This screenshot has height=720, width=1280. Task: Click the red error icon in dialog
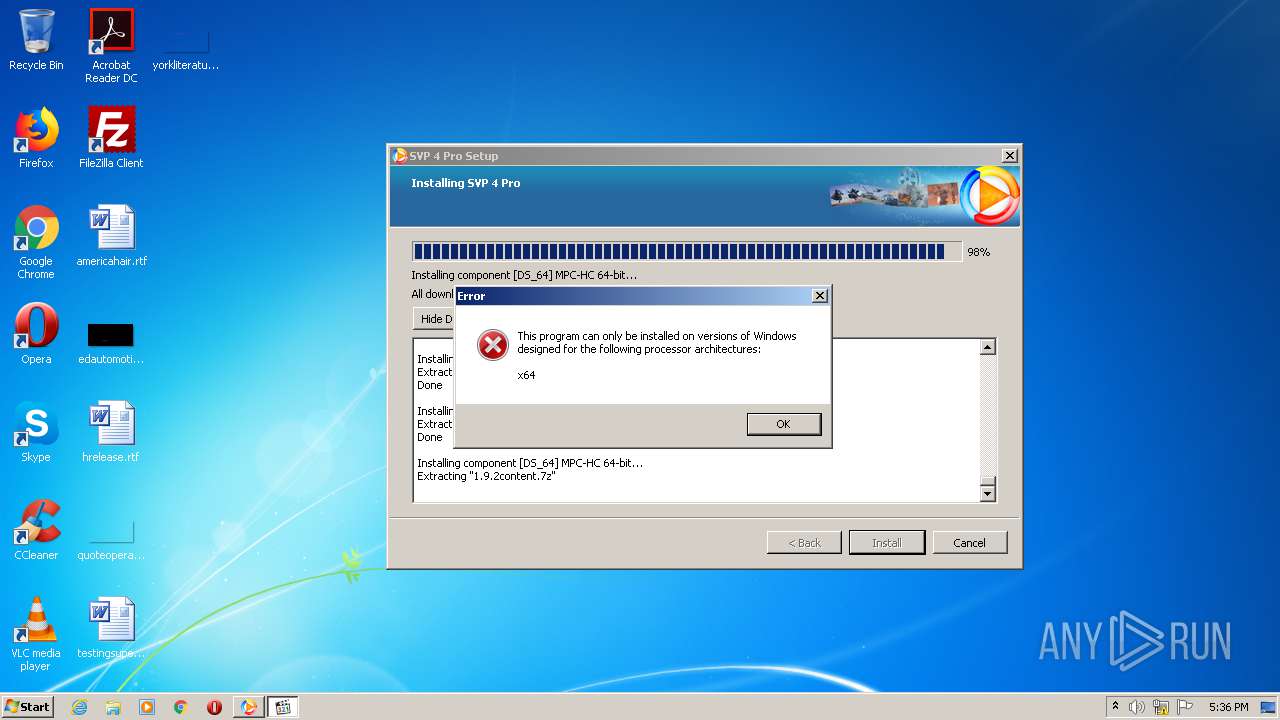point(492,345)
